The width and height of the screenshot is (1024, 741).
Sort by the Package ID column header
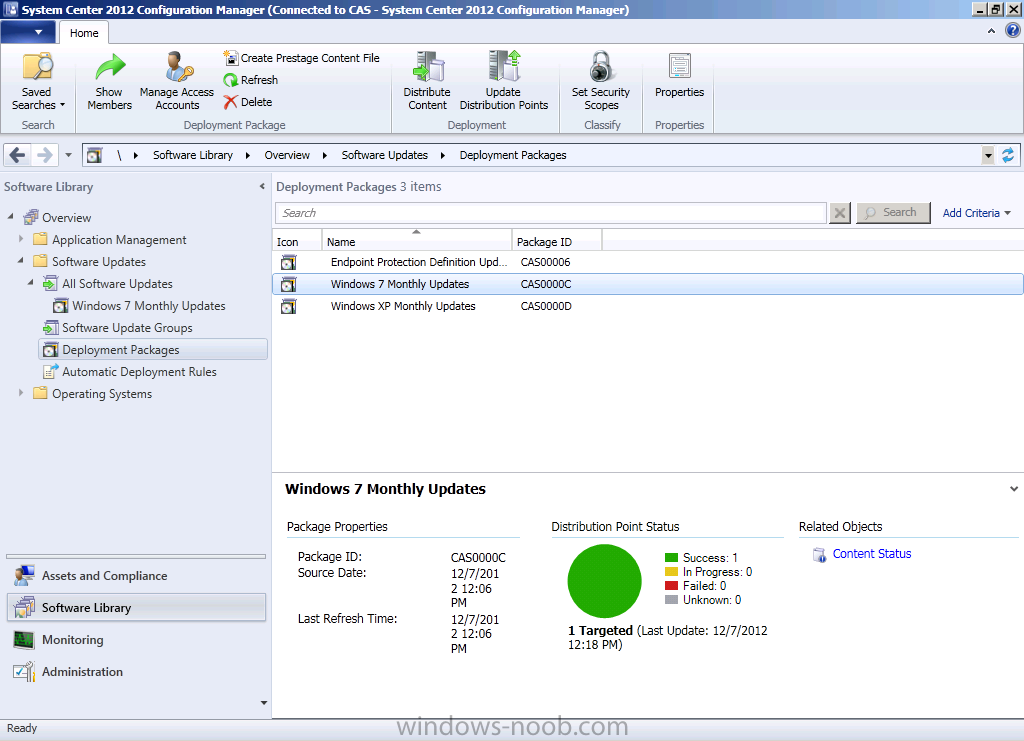(556, 241)
